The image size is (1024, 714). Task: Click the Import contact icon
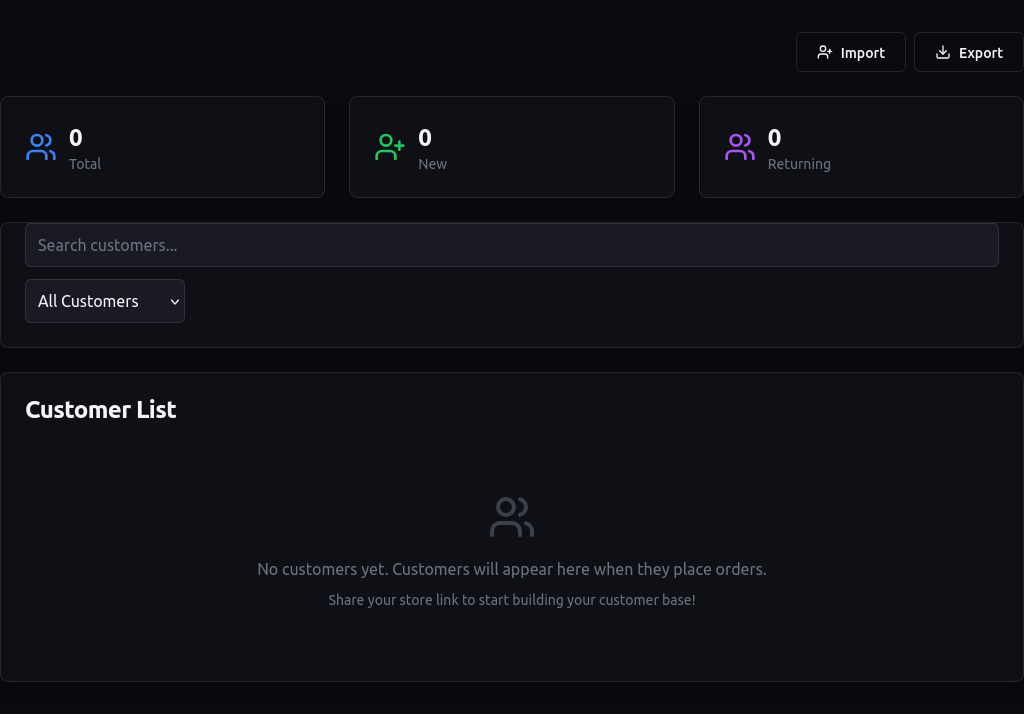(x=825, y=52)
